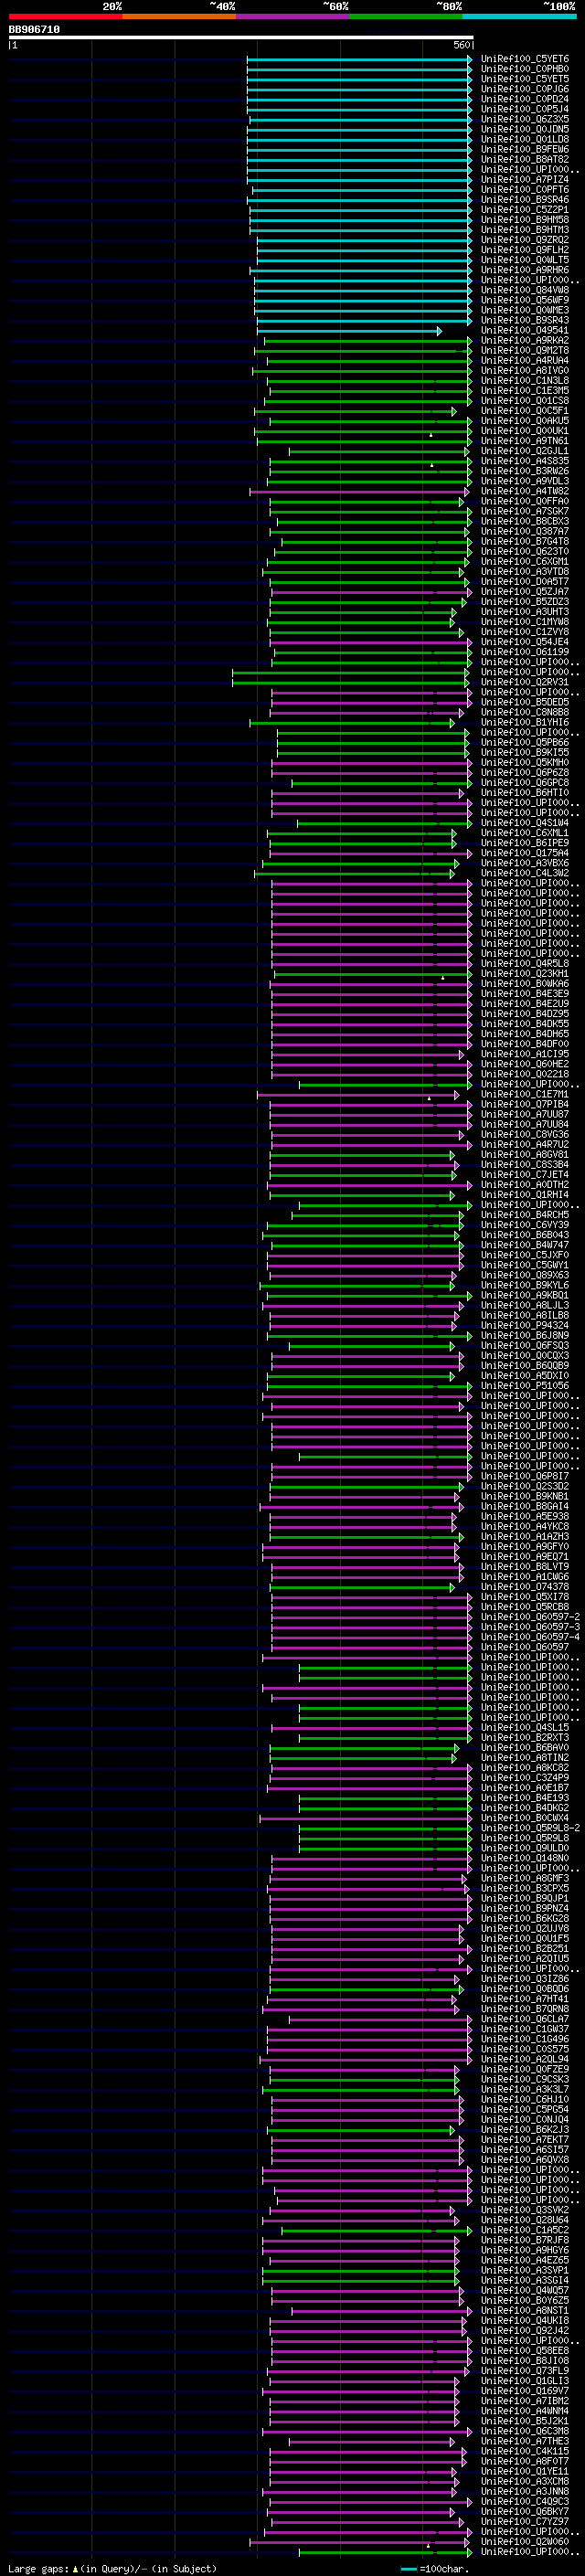Open hit UniRef100_Q6Z3X5

[x=525, y=119]
